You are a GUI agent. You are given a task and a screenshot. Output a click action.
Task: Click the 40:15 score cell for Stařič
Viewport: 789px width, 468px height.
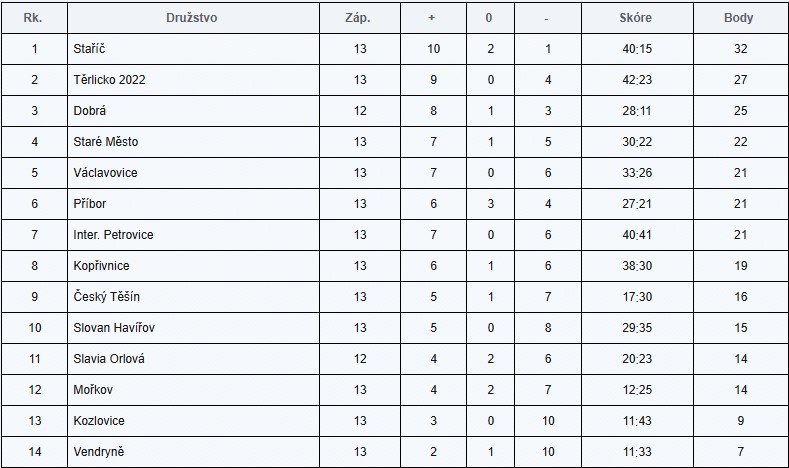pos(637,49)
